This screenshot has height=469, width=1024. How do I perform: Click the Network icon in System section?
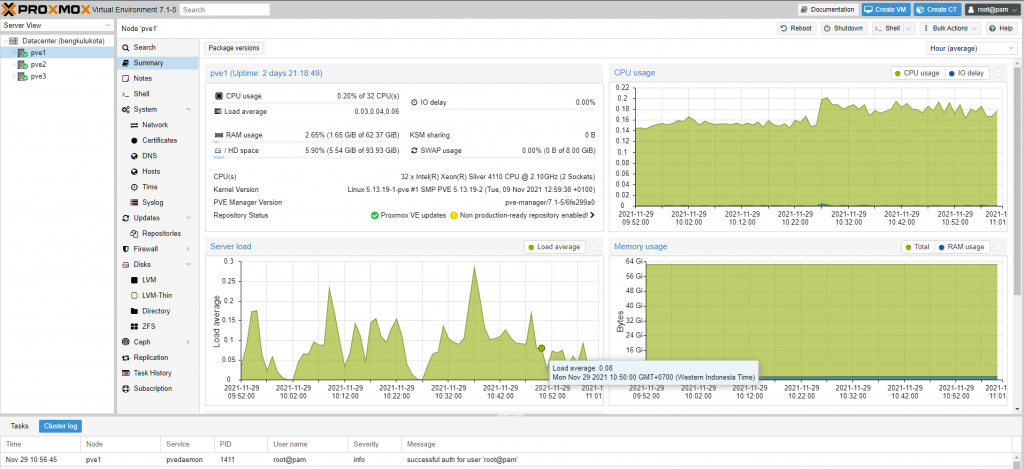coord(135,125)
